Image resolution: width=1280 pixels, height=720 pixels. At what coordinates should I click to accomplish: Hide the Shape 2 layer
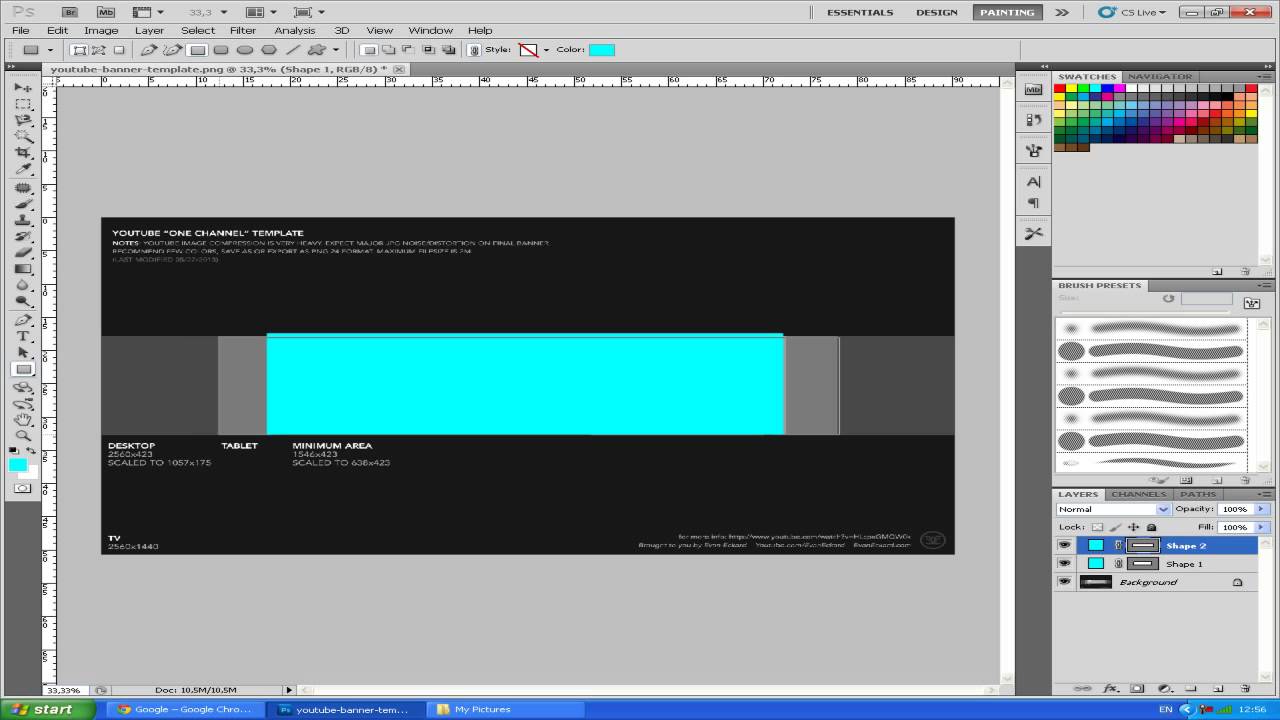[x=1064, y=545]
